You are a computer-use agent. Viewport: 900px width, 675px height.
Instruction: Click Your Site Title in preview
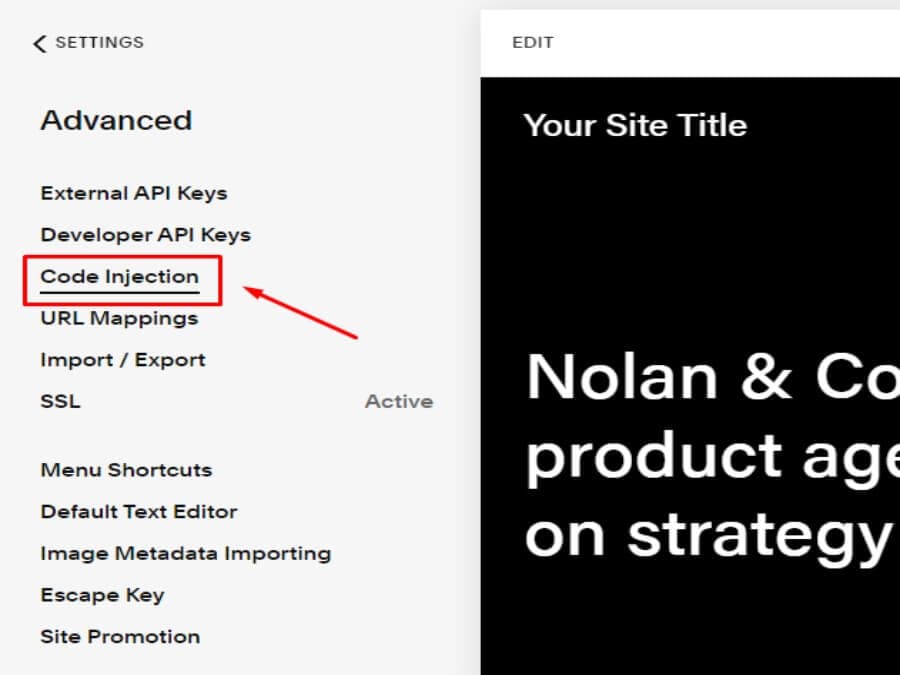pos(635,126)
